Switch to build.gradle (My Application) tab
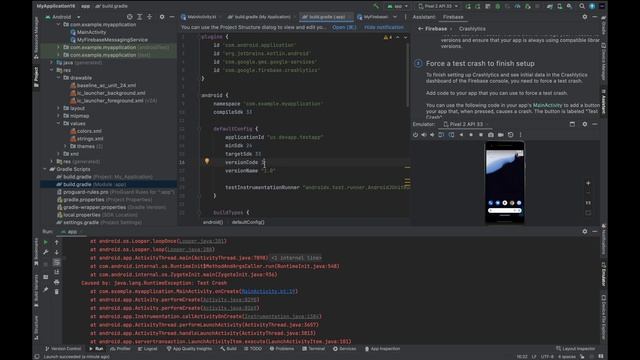Image resolution: width=640 pixels, height=360 pixels. (261, 17)
